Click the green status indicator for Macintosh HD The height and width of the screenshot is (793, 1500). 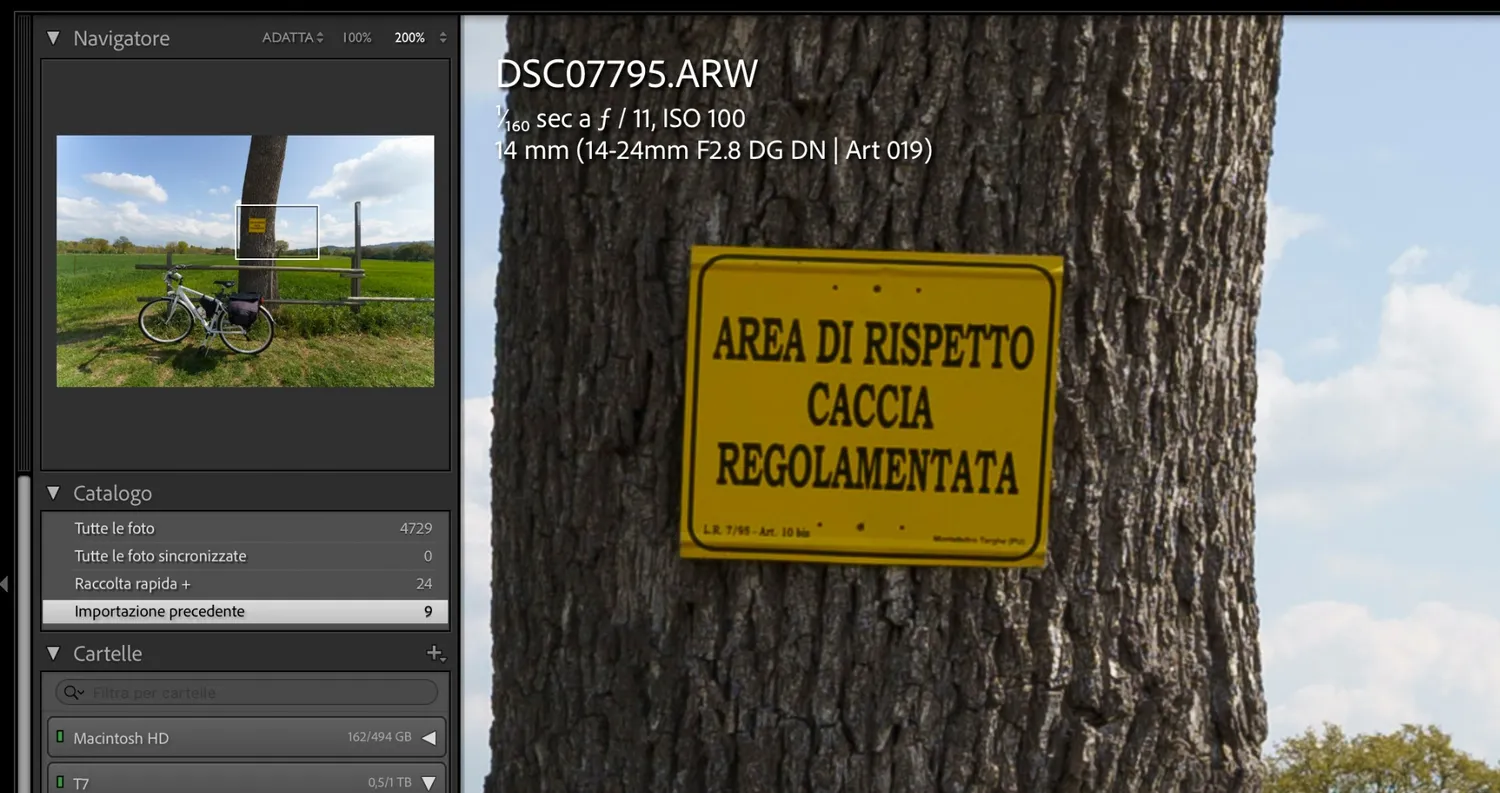pyautogui.click(x=60, y=737)
